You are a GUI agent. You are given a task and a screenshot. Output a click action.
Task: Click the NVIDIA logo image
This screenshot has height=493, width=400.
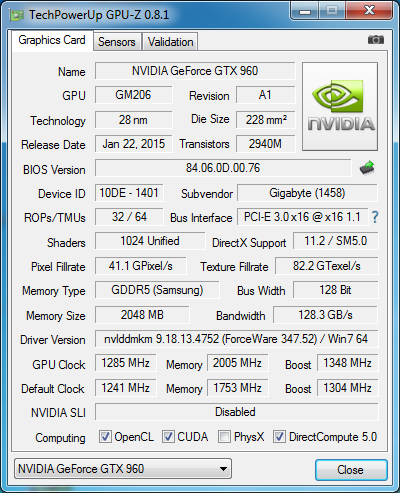pyautogui.click(x=340, y=106)
